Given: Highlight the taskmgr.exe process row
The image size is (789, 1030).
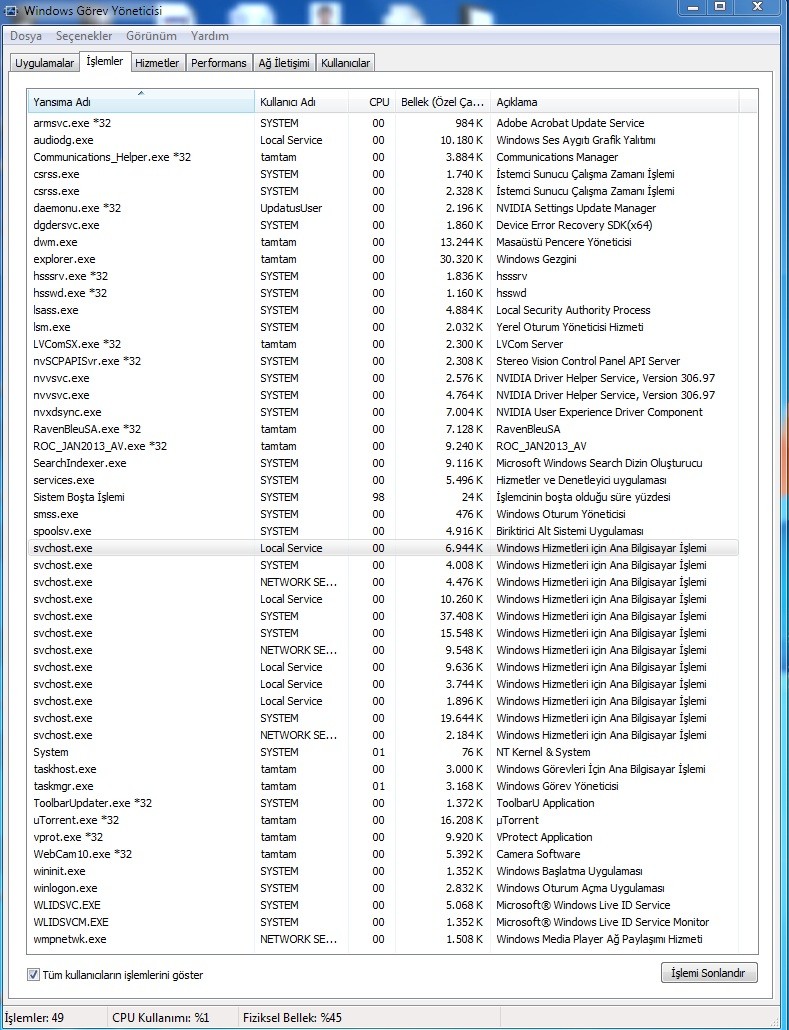Looking at the screenshot, I should point(63,786).
